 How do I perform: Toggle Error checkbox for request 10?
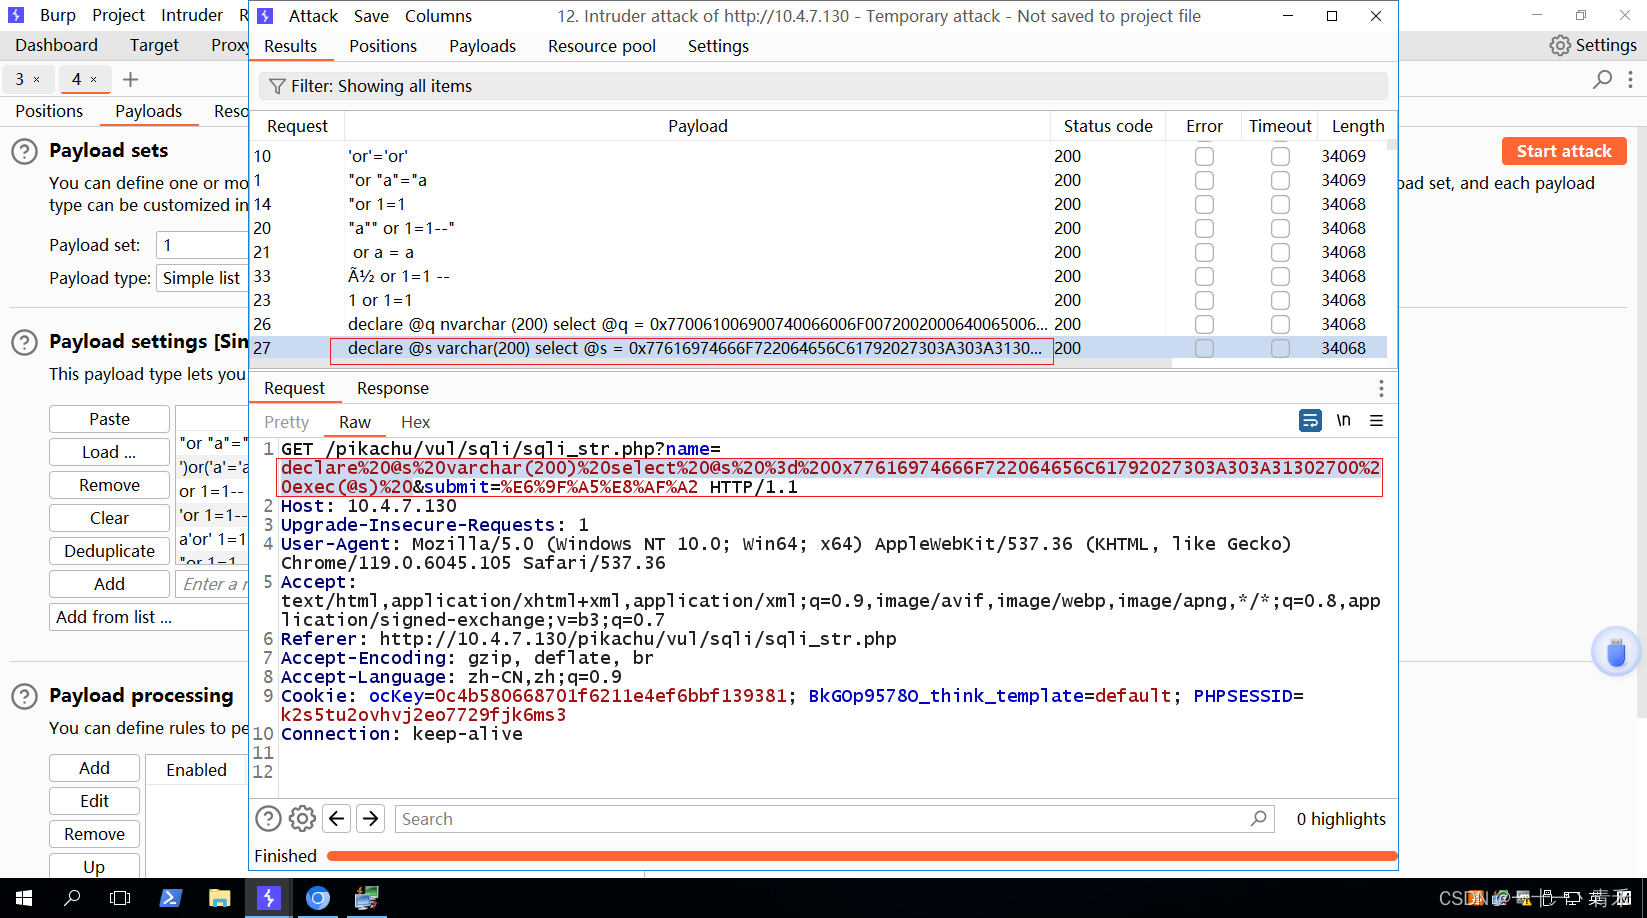click(x=1204, y=156)
